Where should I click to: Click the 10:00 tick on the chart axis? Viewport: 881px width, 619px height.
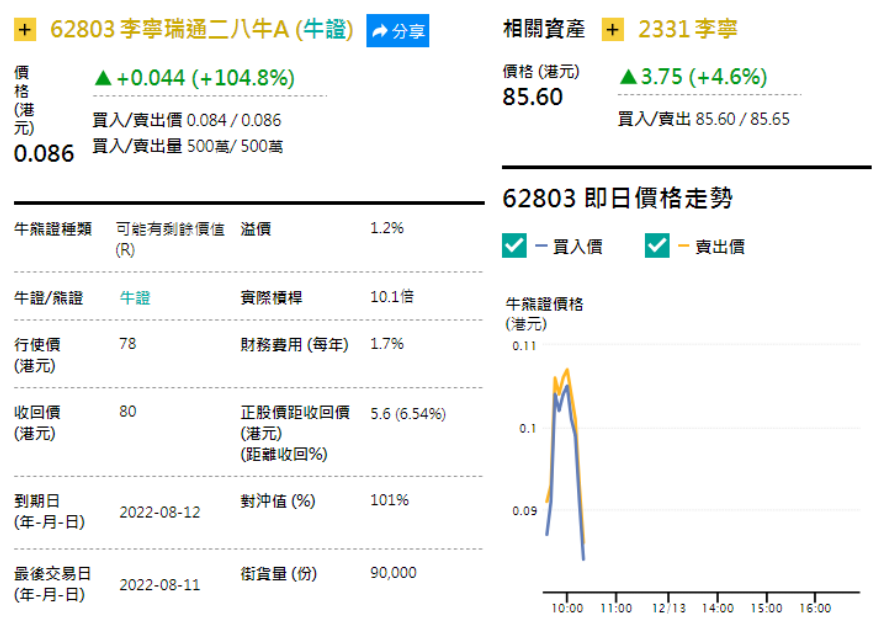567,608
